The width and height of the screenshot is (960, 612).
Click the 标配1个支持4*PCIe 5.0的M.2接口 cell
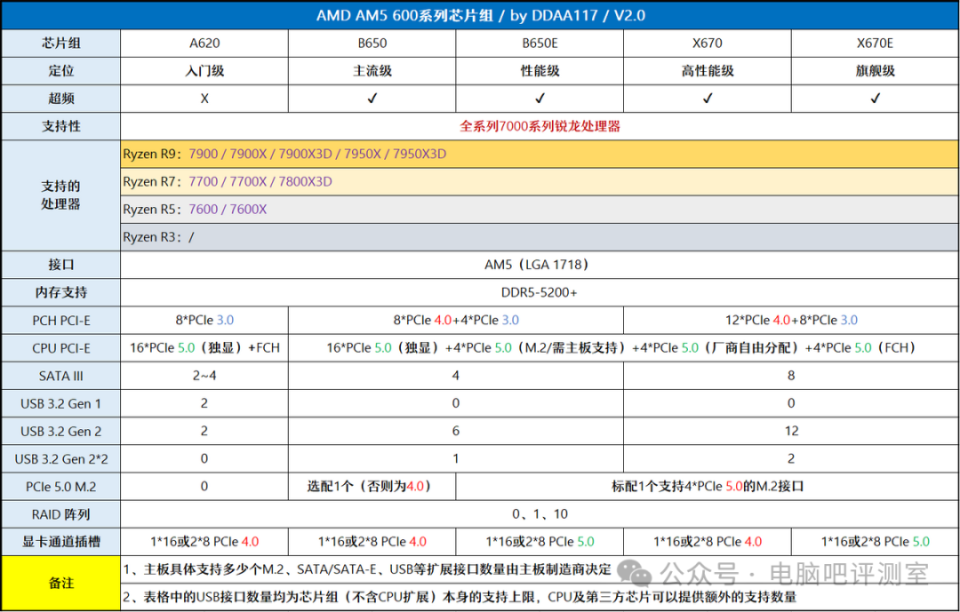(x=707, y=487)
